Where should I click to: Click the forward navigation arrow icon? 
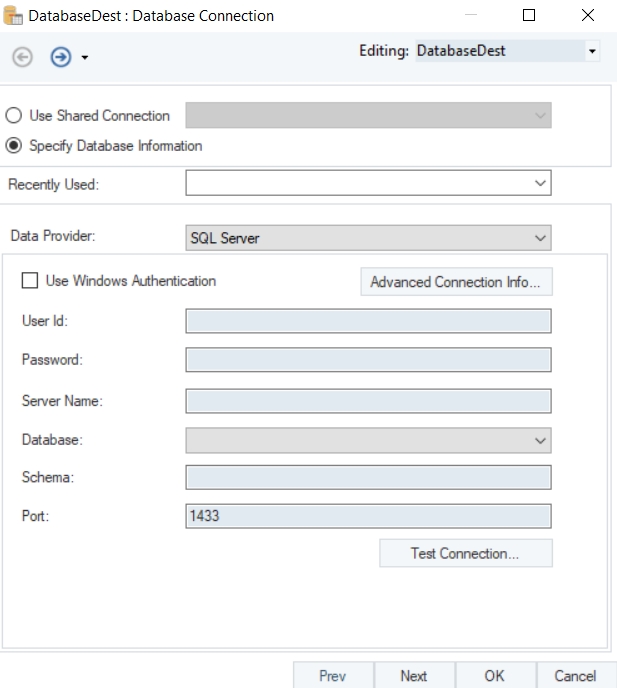[x=60, y=57]
